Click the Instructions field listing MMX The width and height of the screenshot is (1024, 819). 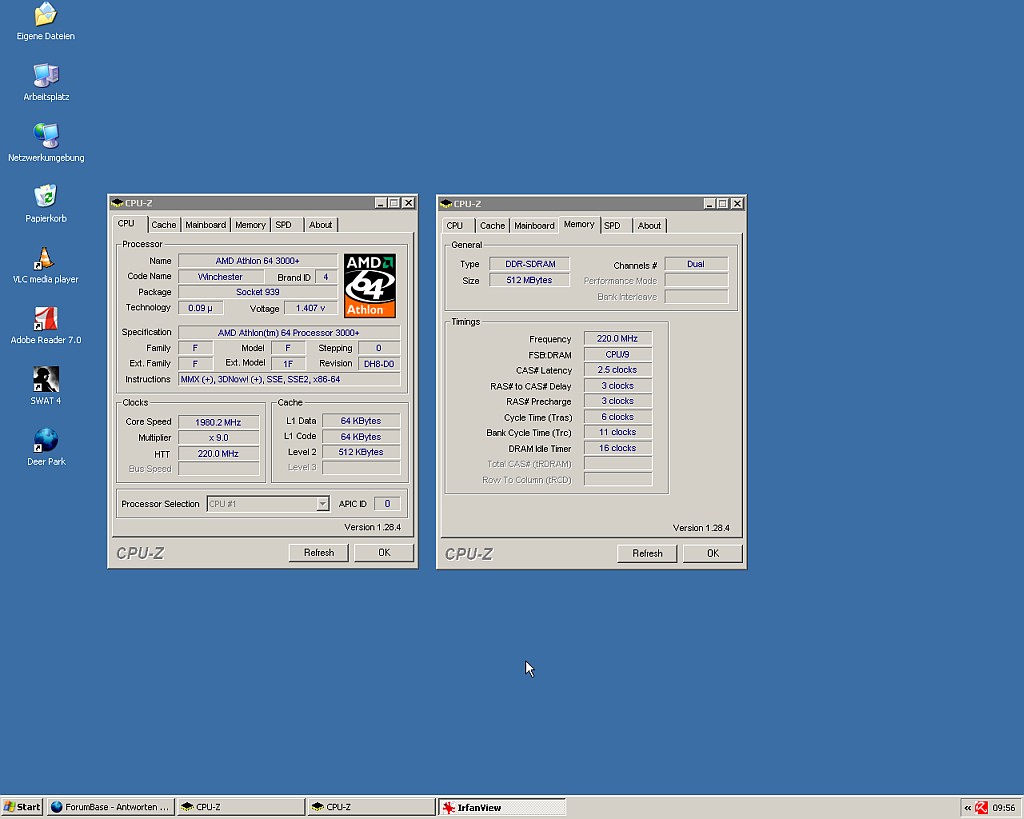pos(289,379)
